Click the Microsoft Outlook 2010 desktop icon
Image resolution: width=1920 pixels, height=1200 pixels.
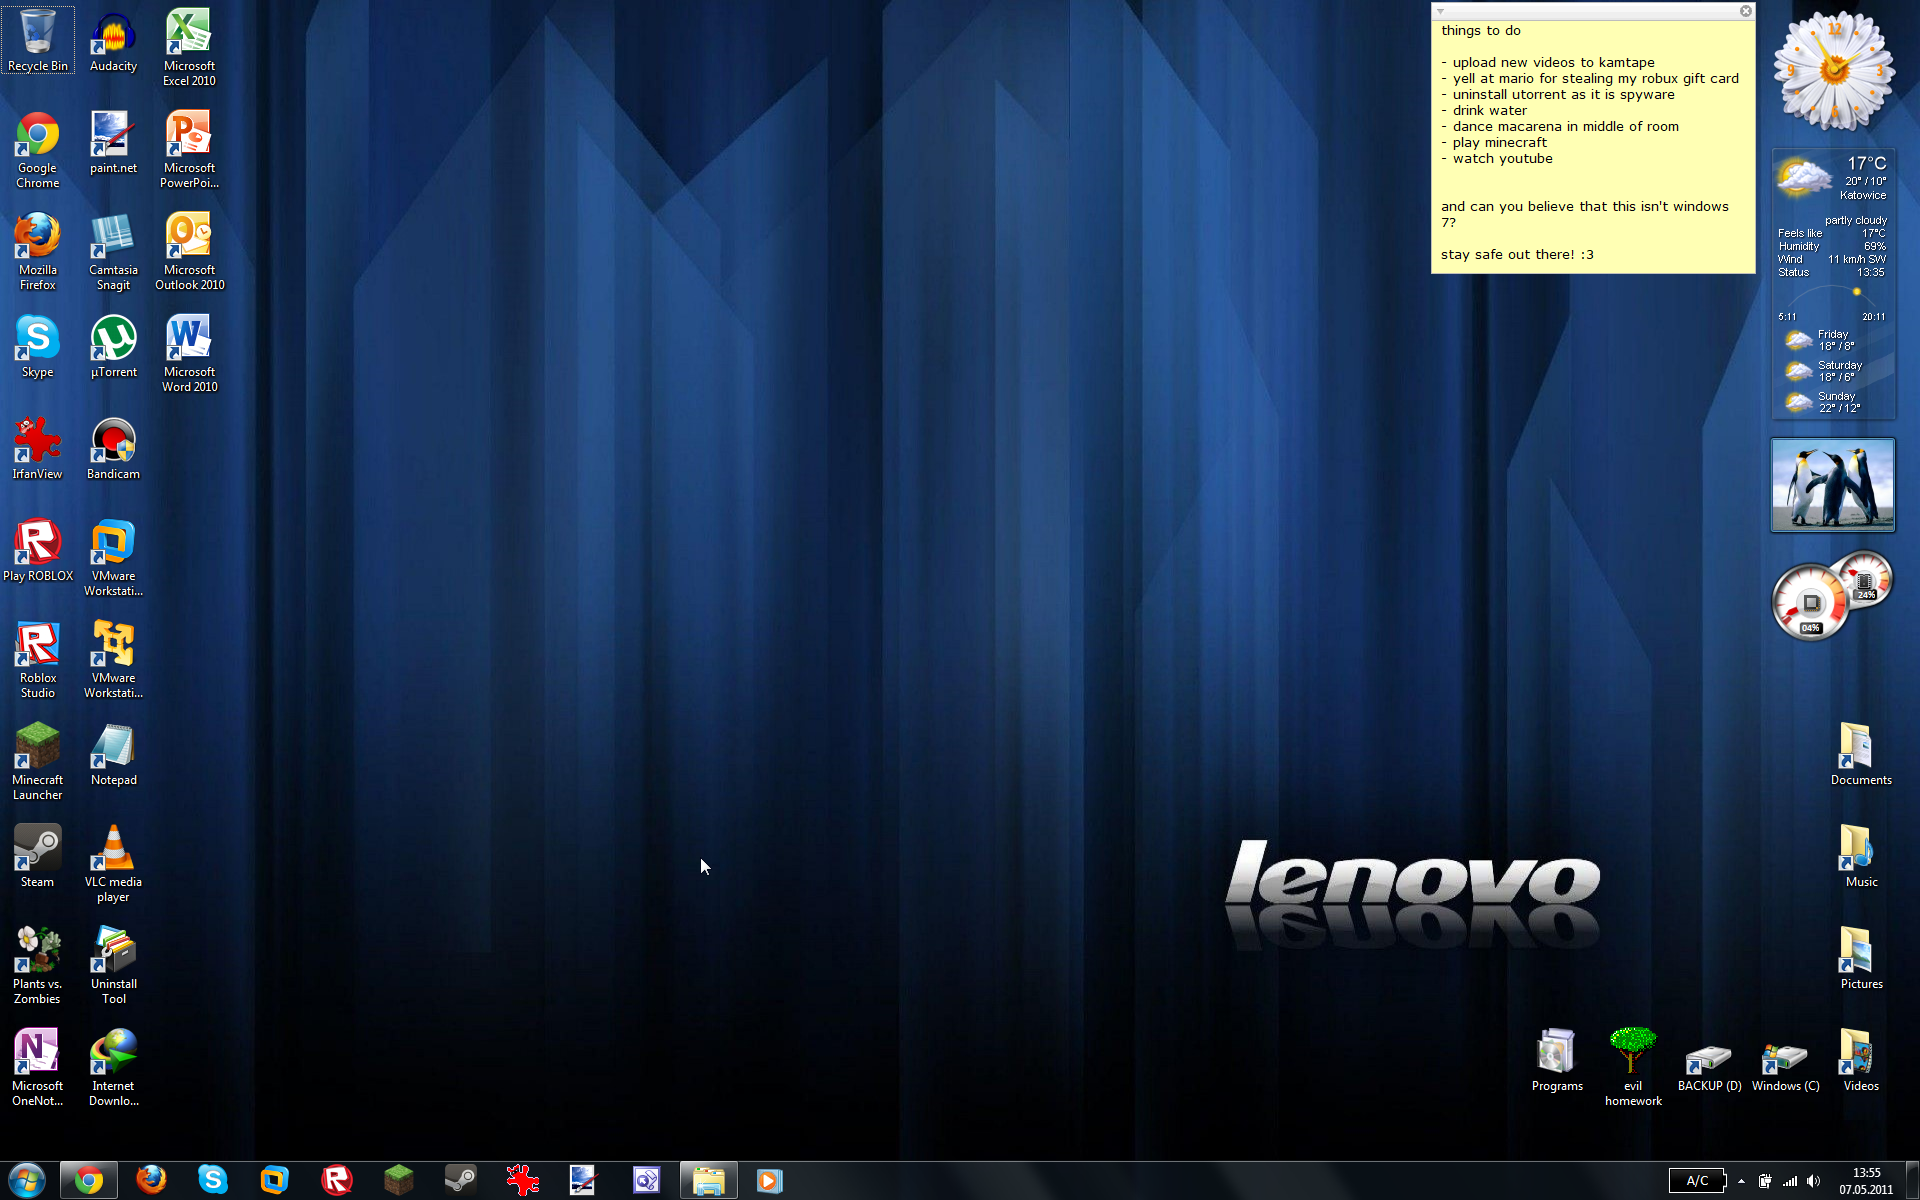(x=189, y=251)
